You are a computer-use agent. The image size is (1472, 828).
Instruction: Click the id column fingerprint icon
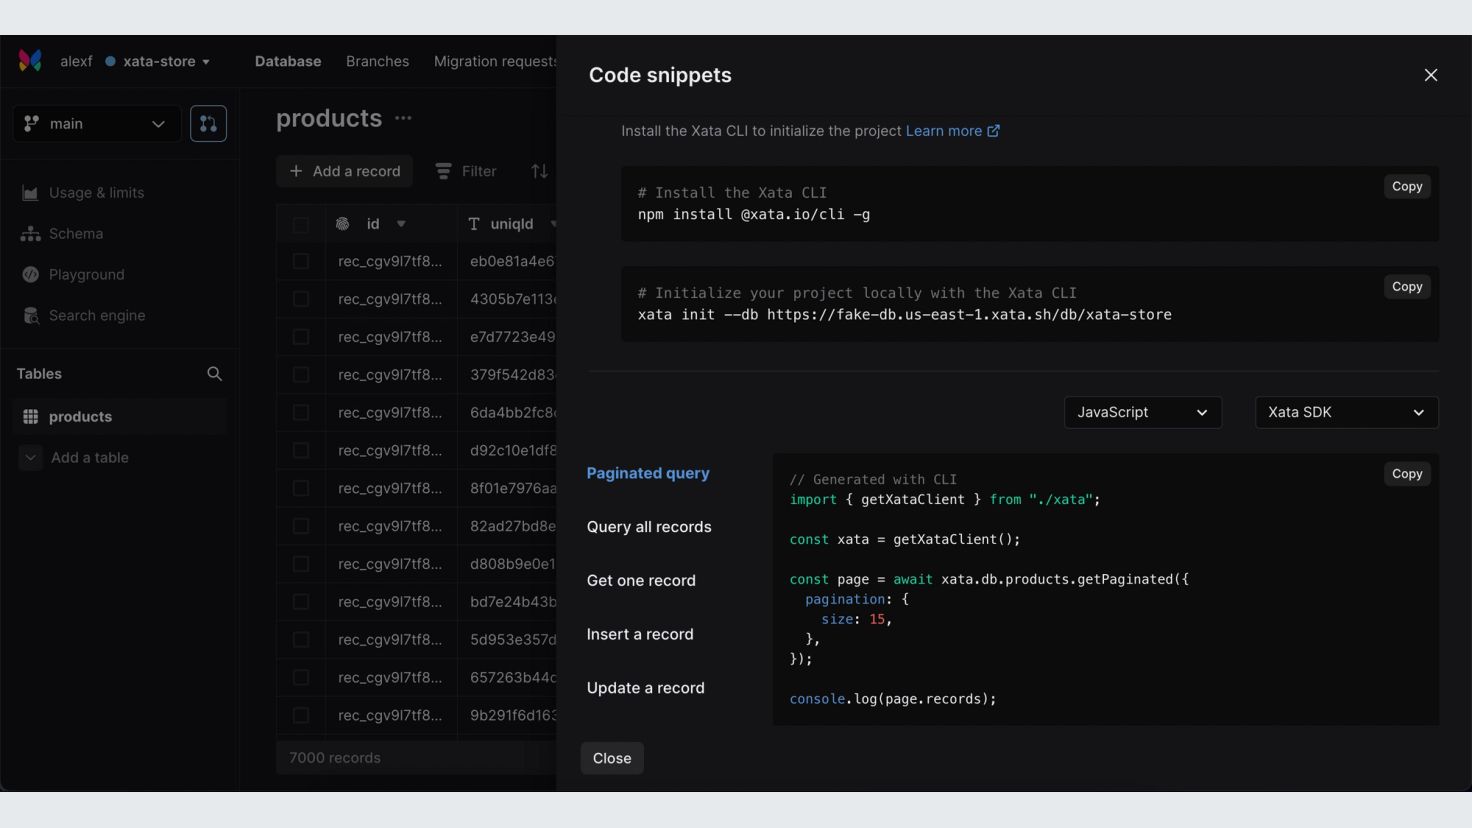coord(343,224)
